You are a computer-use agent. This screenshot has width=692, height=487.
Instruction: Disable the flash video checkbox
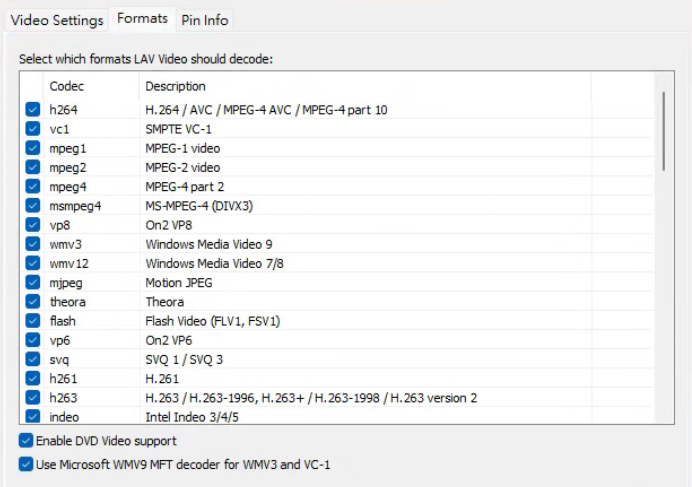pos(33,321)
